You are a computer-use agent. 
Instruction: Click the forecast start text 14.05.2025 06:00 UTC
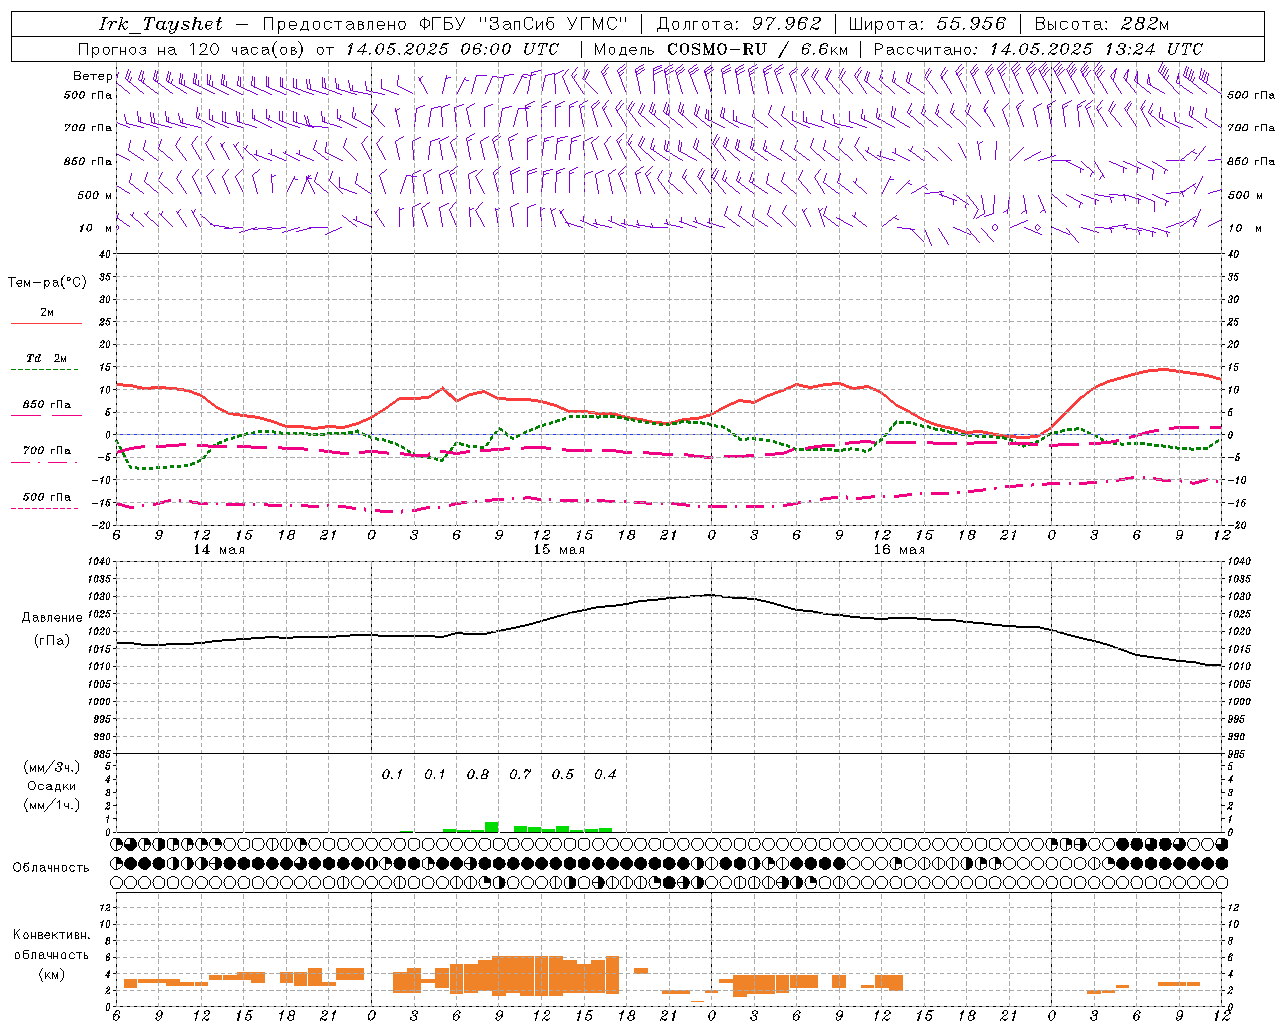coord(452,49)
